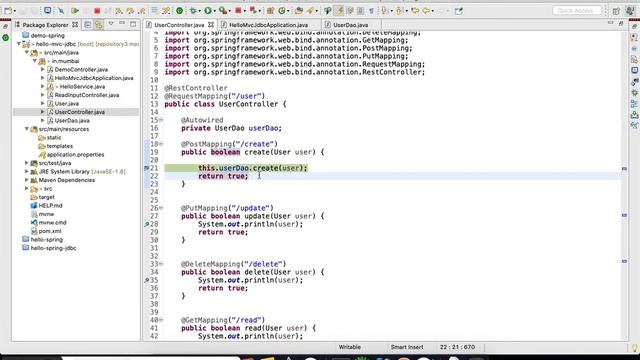Maximize the Package Explorer view
Screen dimensions: 640x360
tap(133, 24)
